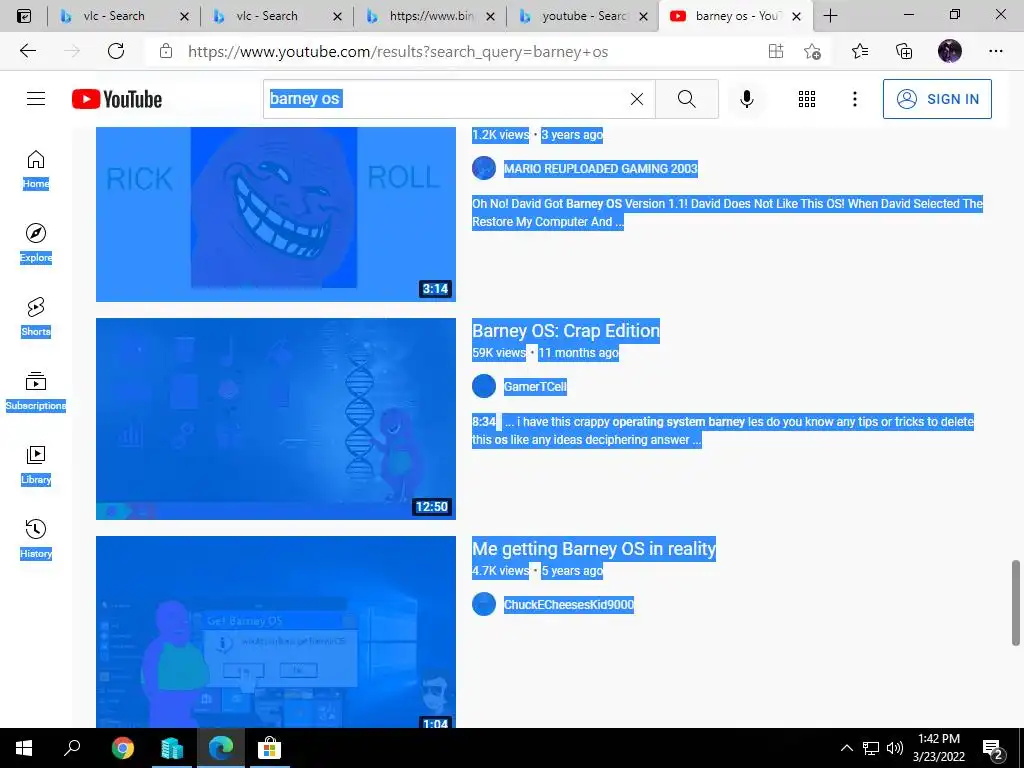Open Windows taskbar search
The height and width of the screenshot is (768, 1024).
coord(72,748)
